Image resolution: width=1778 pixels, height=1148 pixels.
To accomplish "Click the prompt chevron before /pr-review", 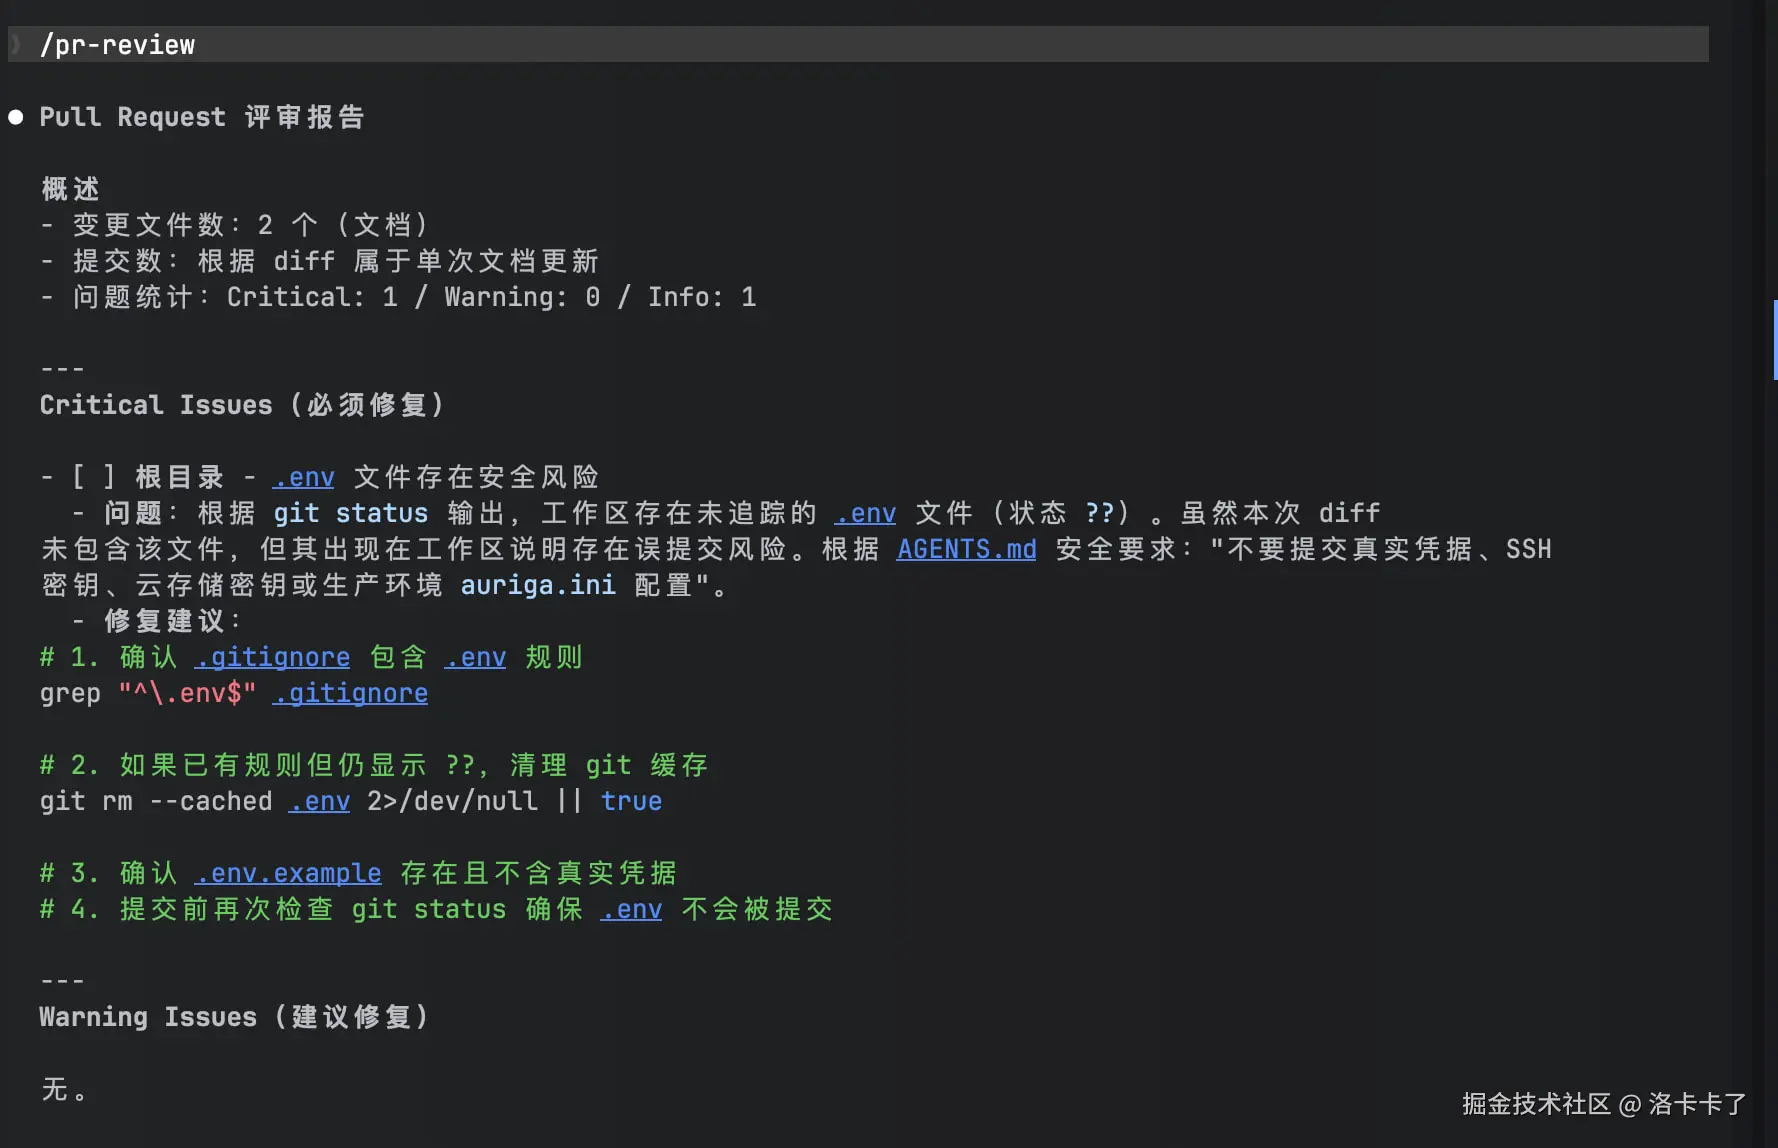I will (16, 45).
